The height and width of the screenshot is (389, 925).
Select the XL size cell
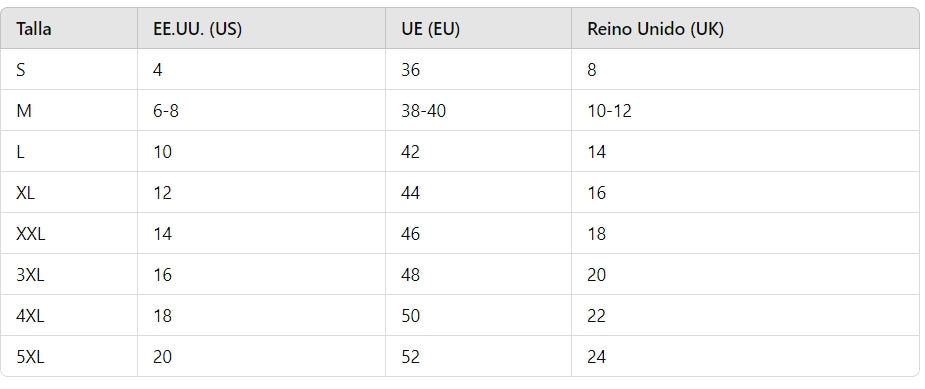(69, 192)
